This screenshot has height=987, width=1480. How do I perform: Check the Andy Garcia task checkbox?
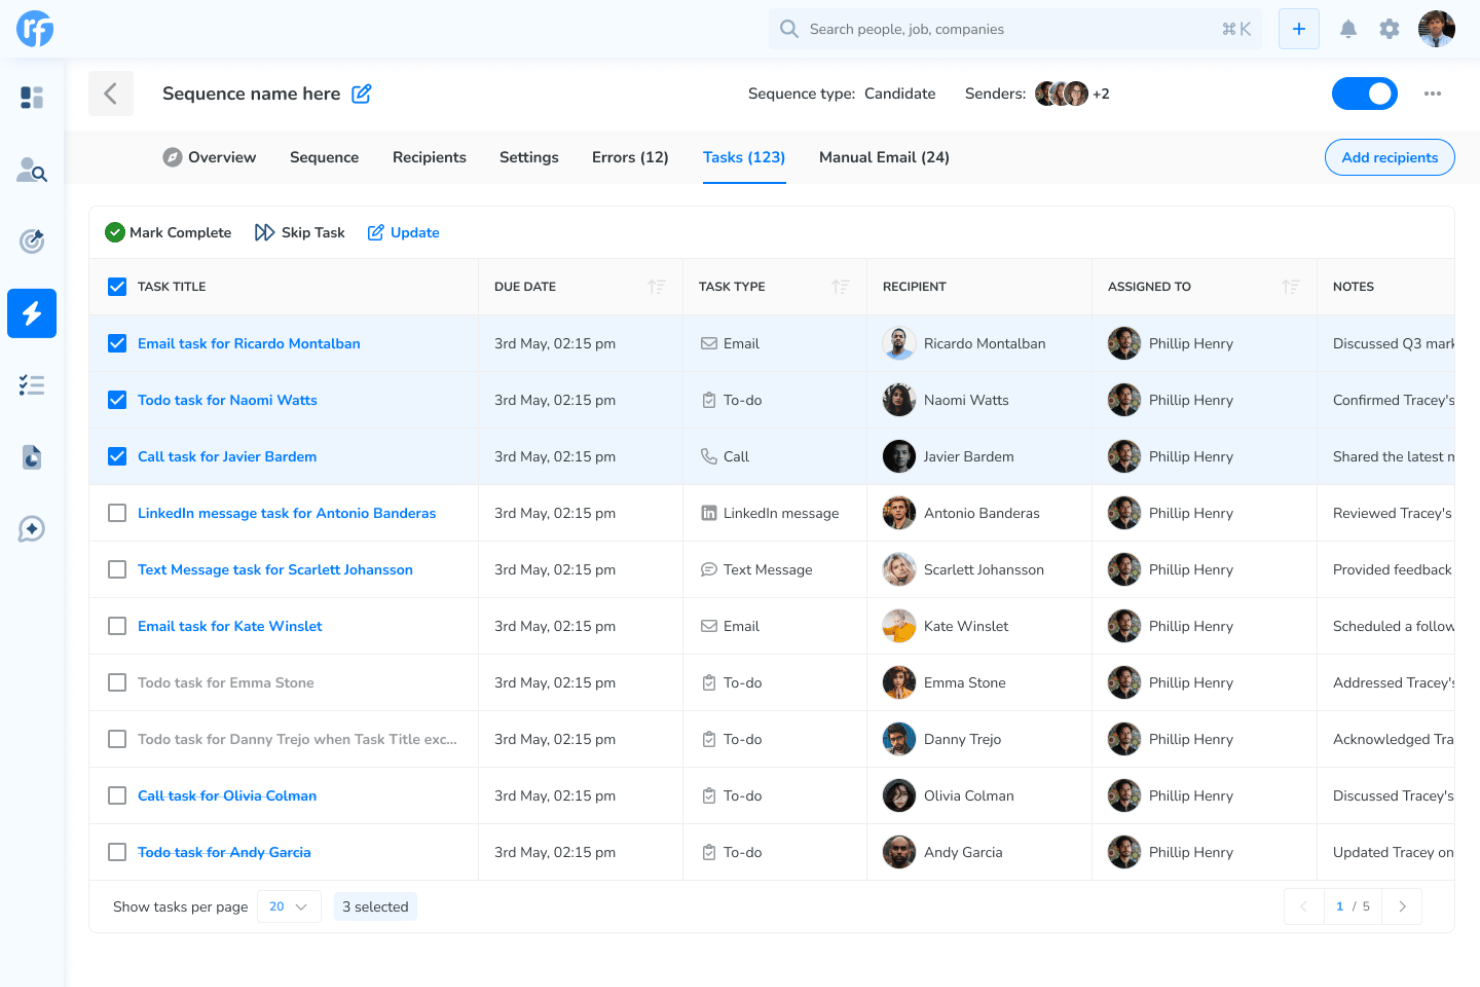tap(117, 852)
